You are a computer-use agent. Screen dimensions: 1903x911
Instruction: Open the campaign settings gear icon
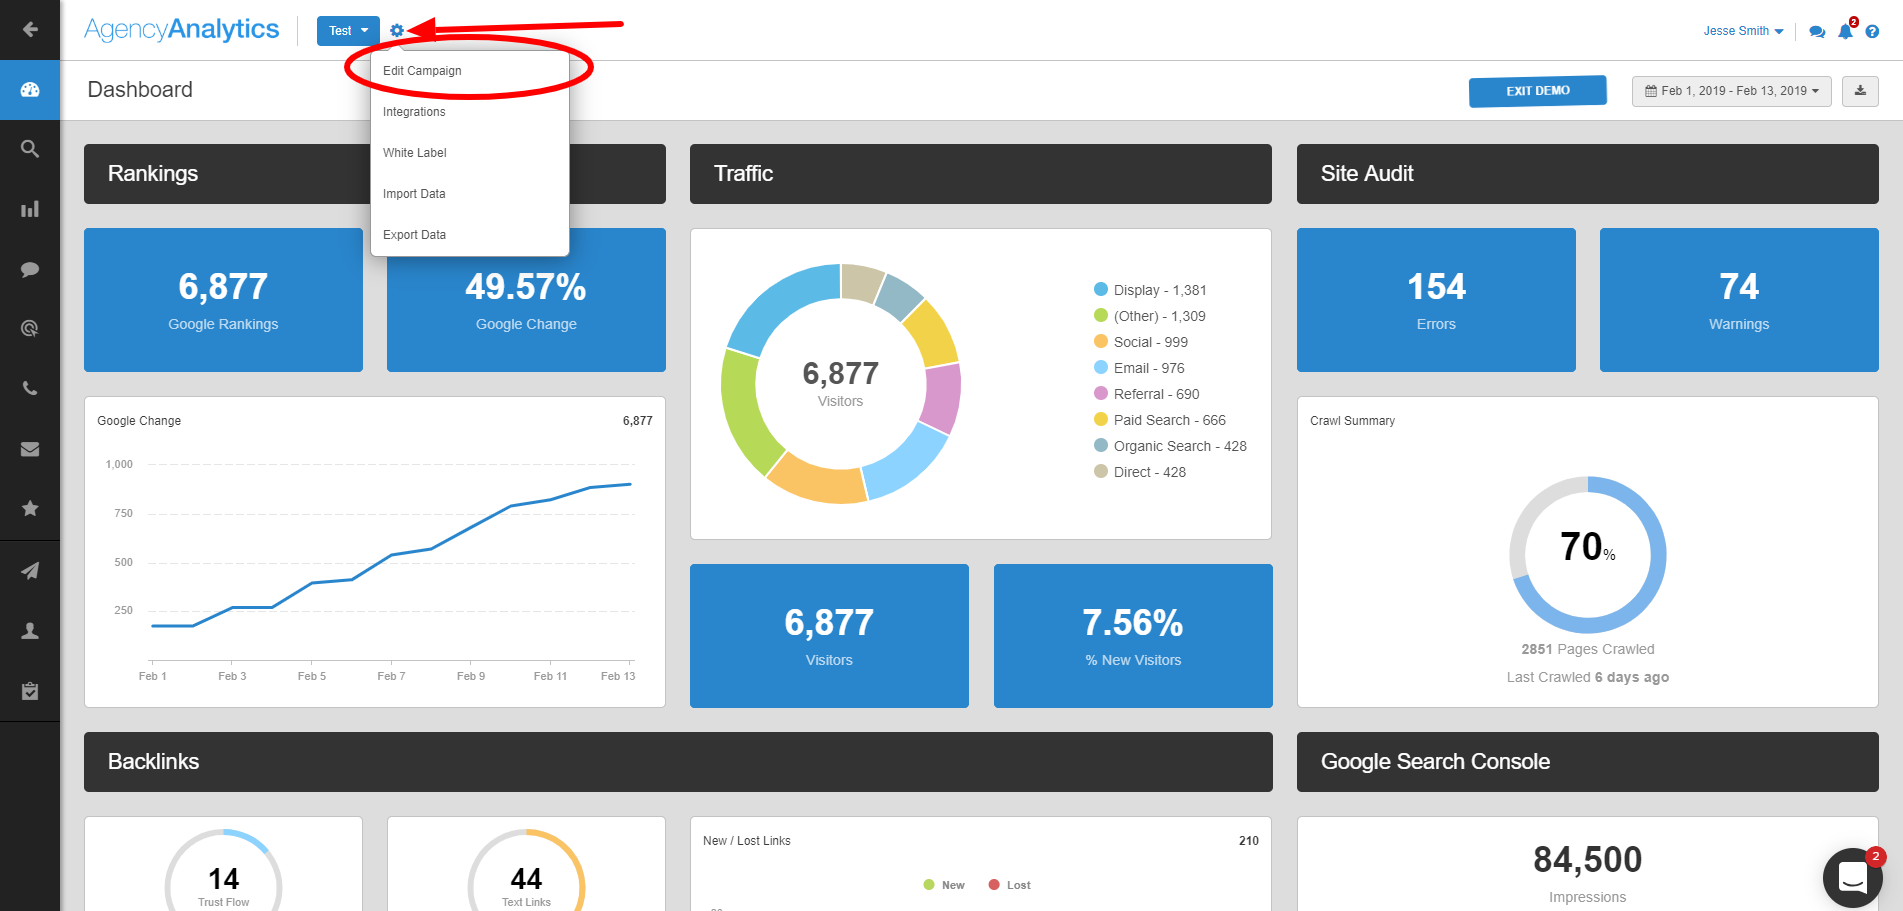click(x=397, y=31)
